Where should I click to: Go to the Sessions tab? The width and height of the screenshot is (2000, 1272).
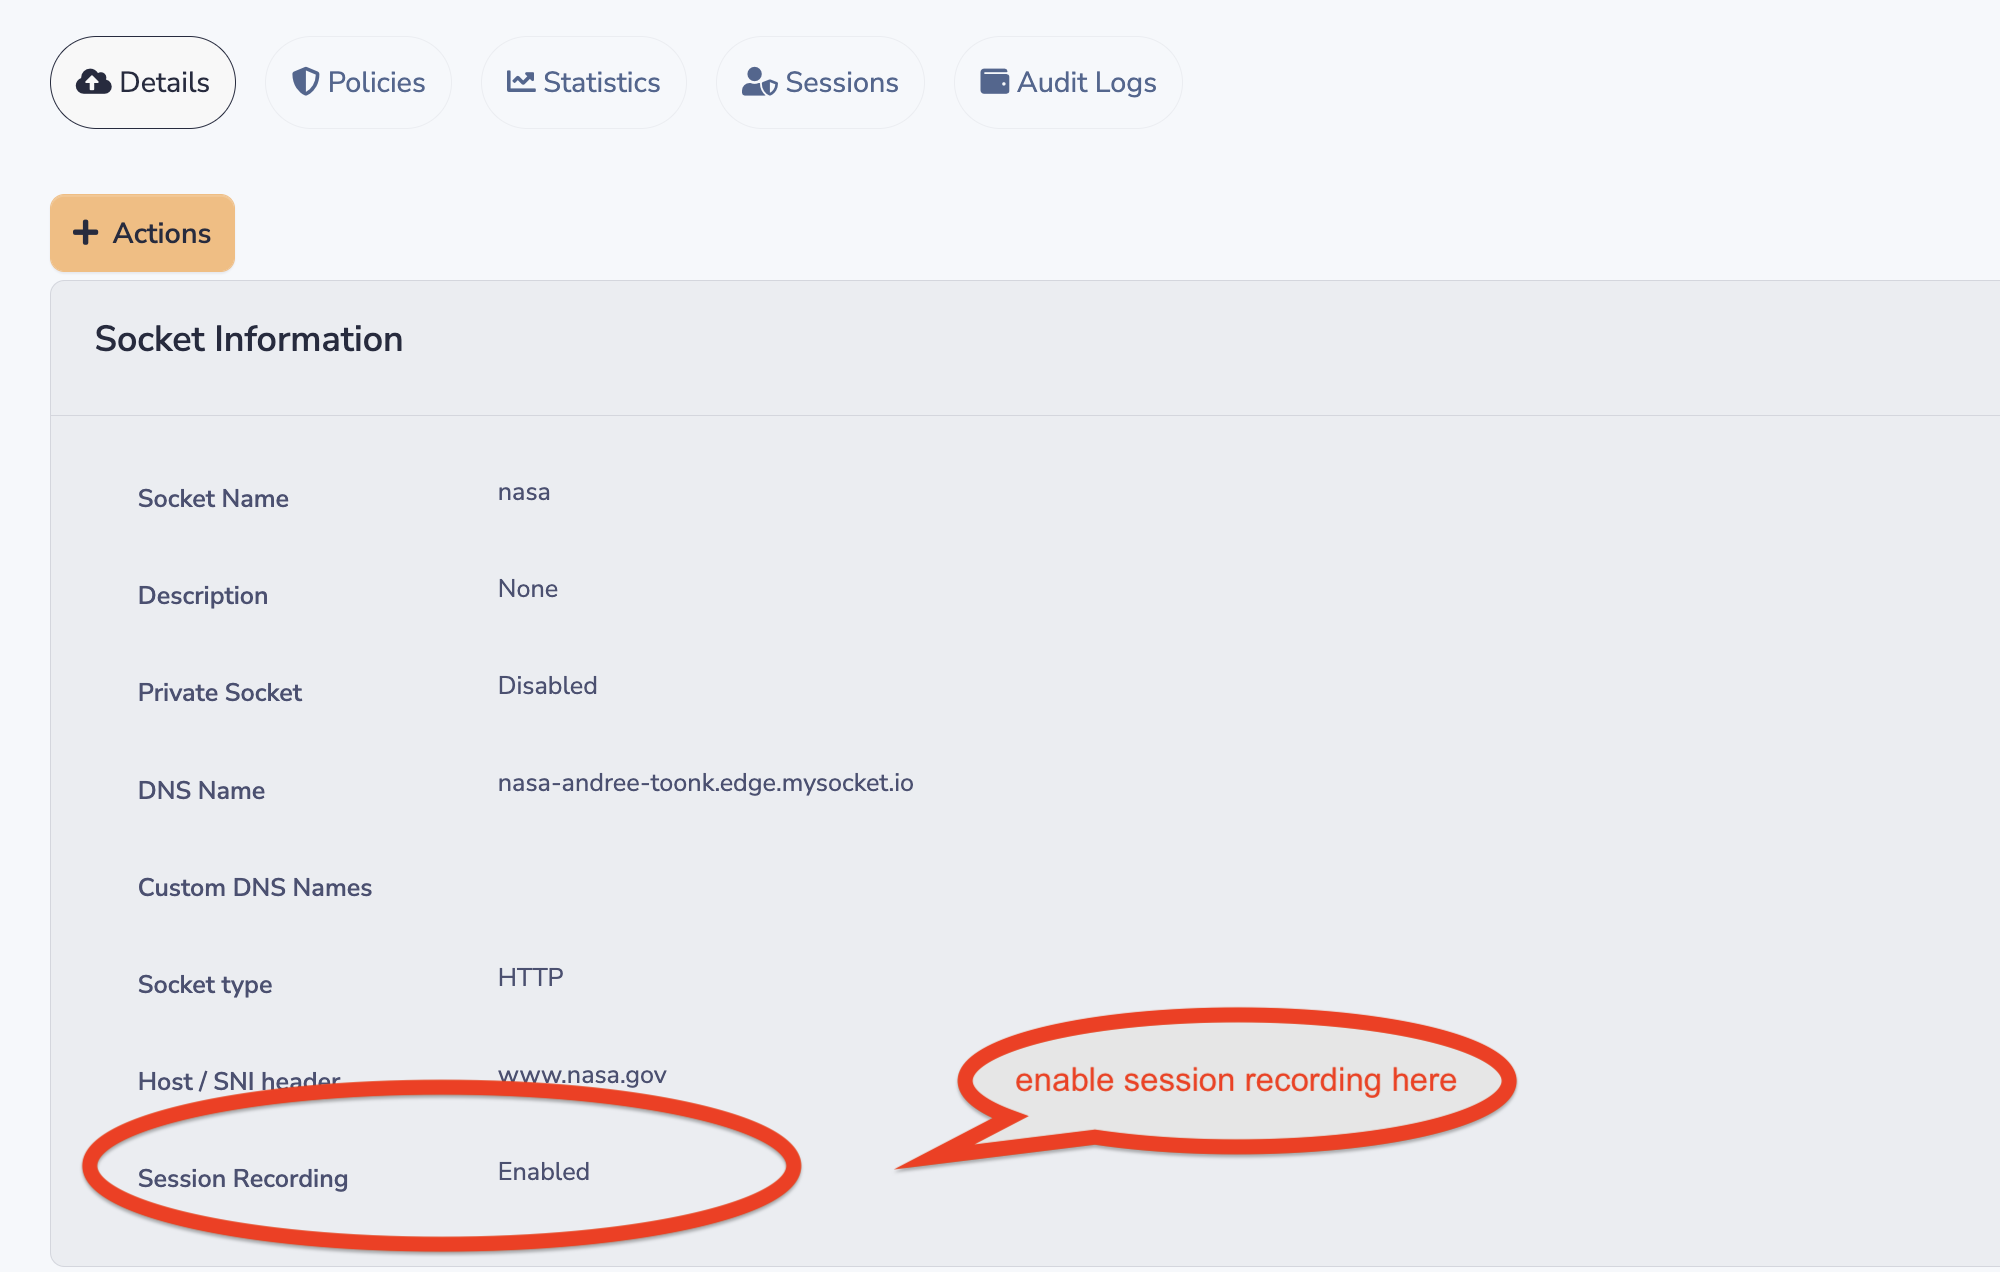click(x=820, y=82)
